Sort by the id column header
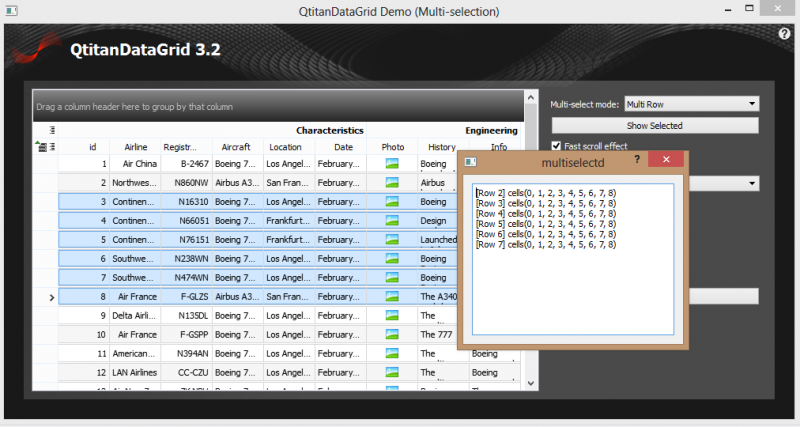800x427 pixels. click(x=84, y=147)
